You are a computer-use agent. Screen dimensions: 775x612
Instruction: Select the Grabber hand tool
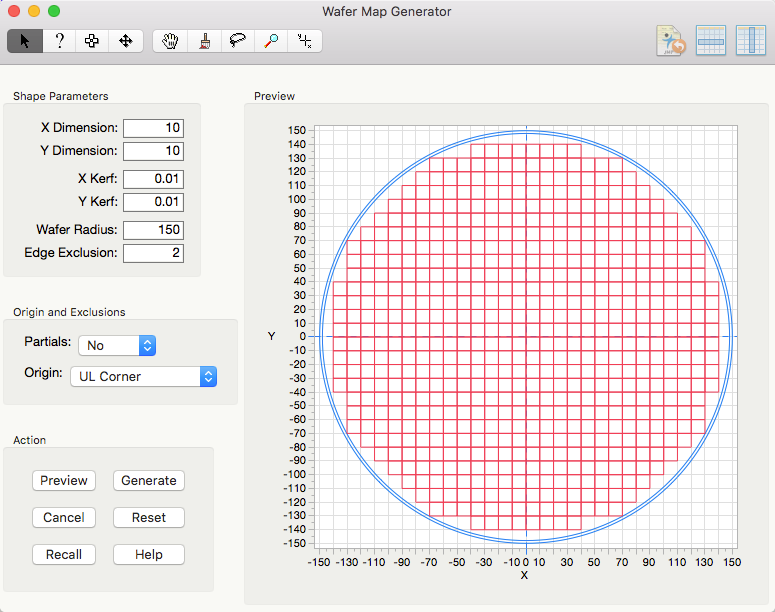tap(170, 41)
